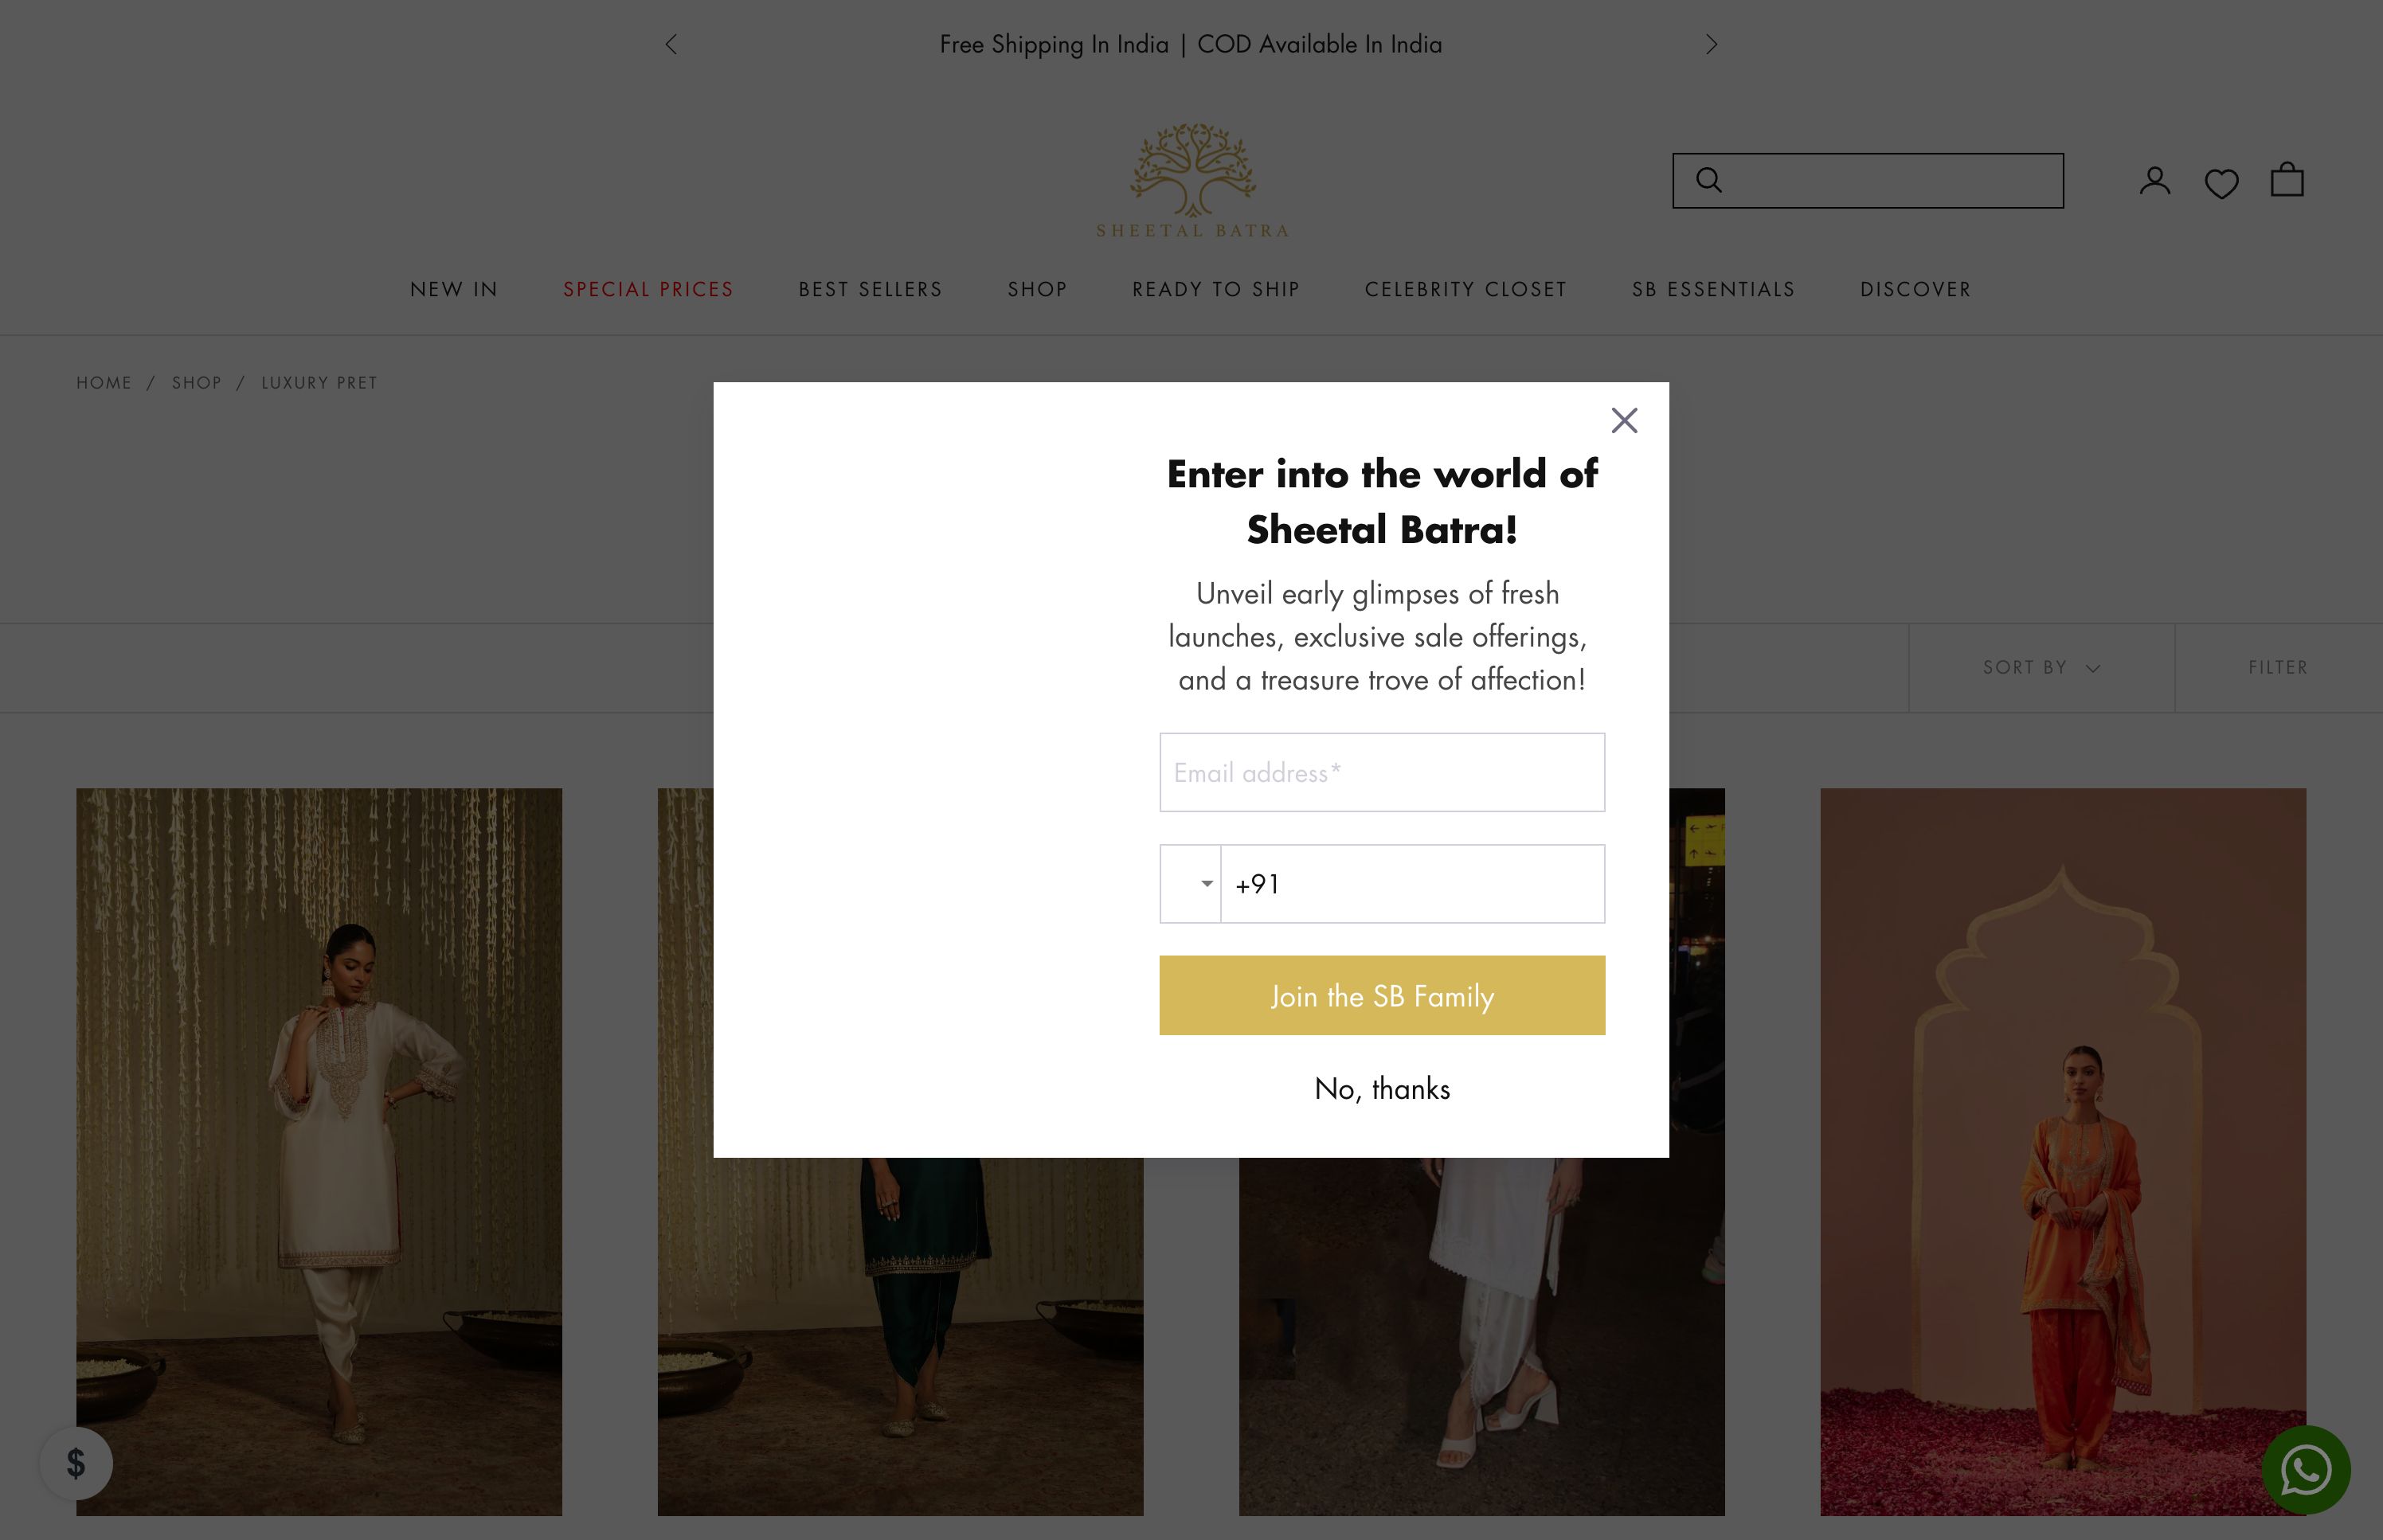Viewport: 2383px width, 1540px height.
Task: Open the Filter panel
Action: [x=2277, y=667]
